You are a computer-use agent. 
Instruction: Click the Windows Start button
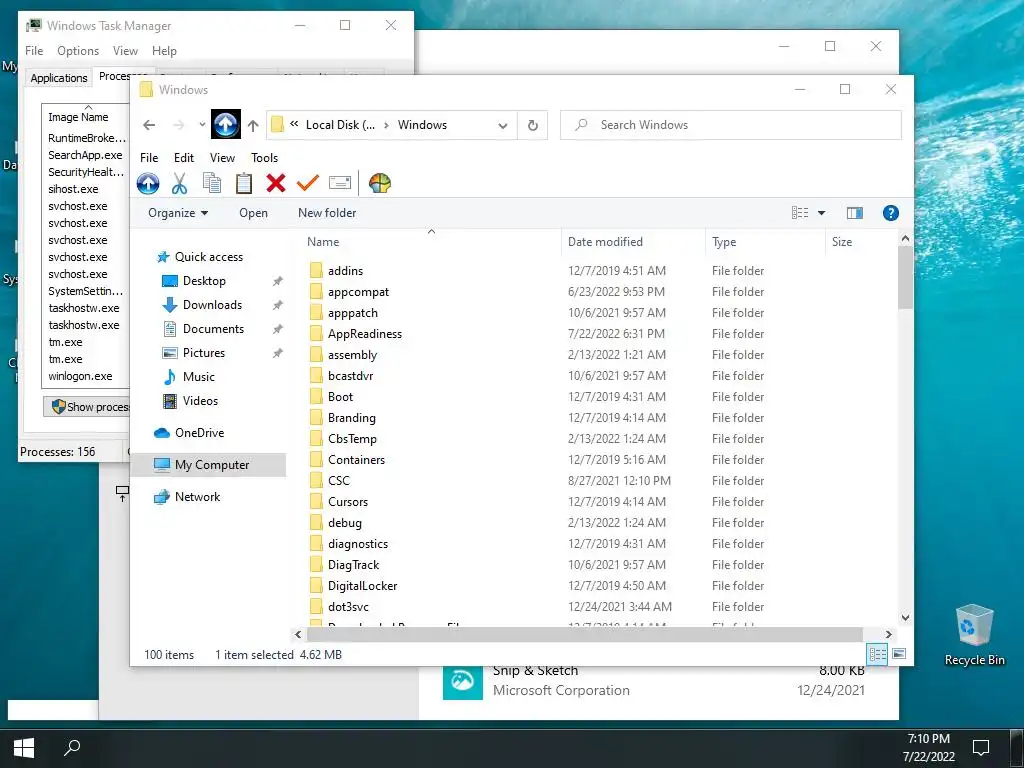[x=24, y=748]
